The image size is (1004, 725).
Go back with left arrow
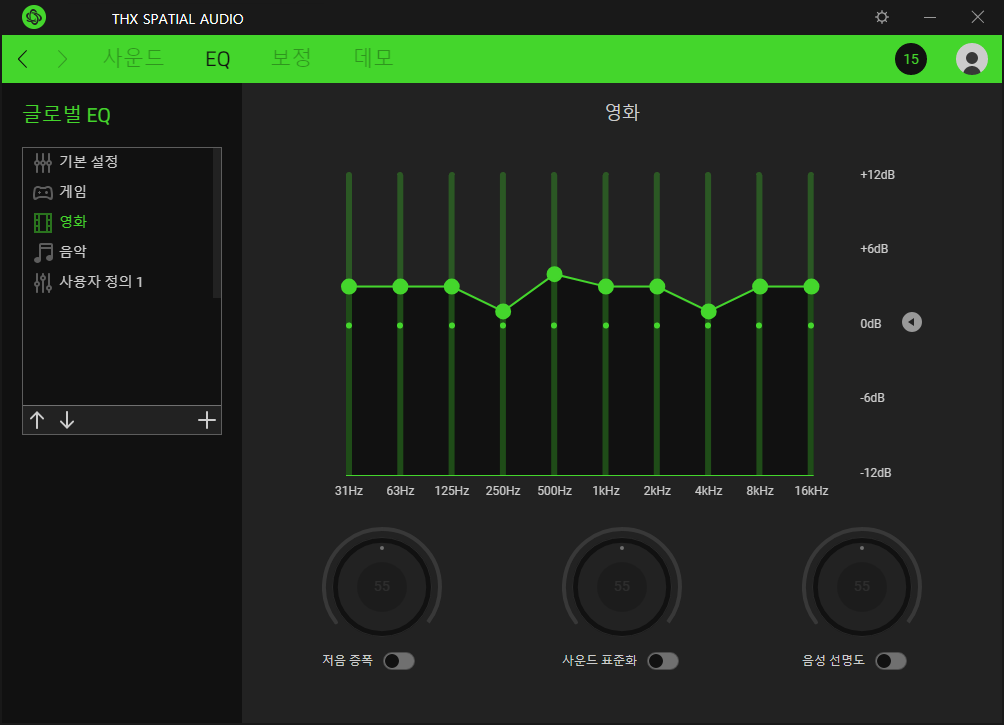pos(23,59)
